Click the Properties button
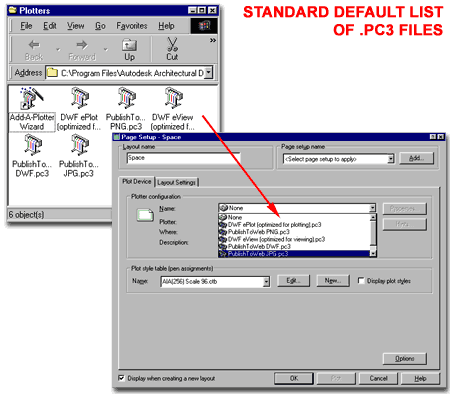This screenshot has width=450, height=394. (x=404, y=209)
